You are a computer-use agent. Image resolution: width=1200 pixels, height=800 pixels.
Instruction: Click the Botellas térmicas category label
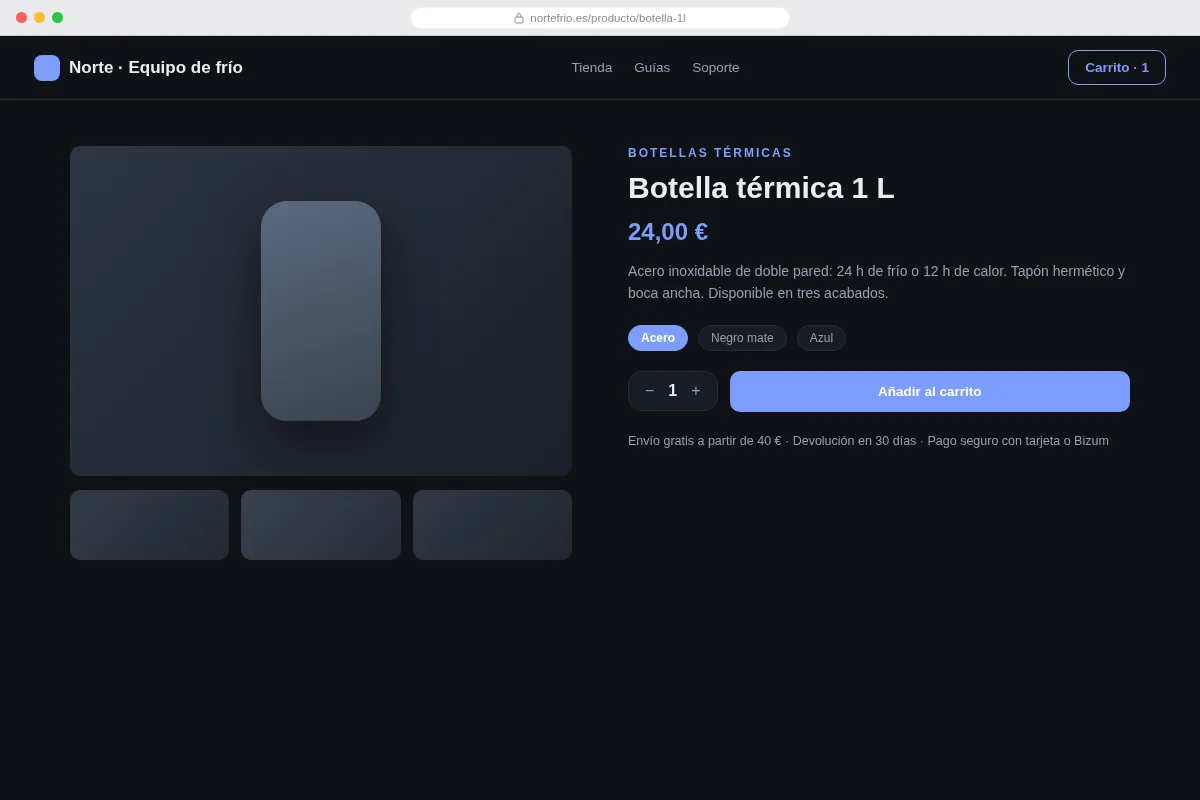pyautogui.click(x=710, y=153)
